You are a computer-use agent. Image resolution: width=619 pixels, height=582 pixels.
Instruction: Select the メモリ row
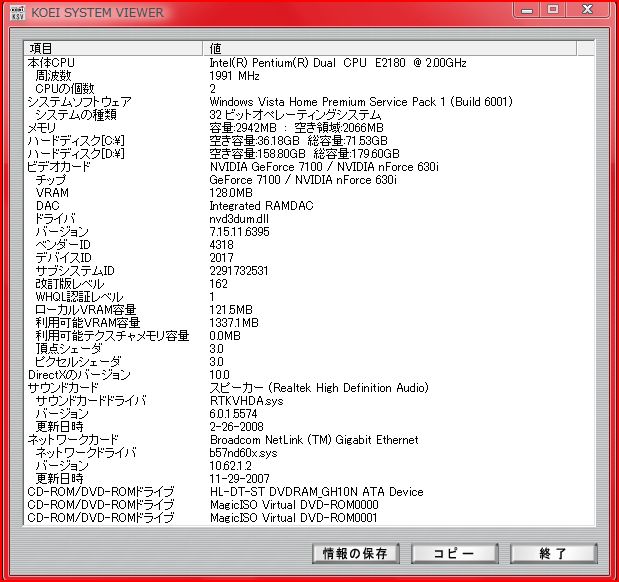[42, 128]
